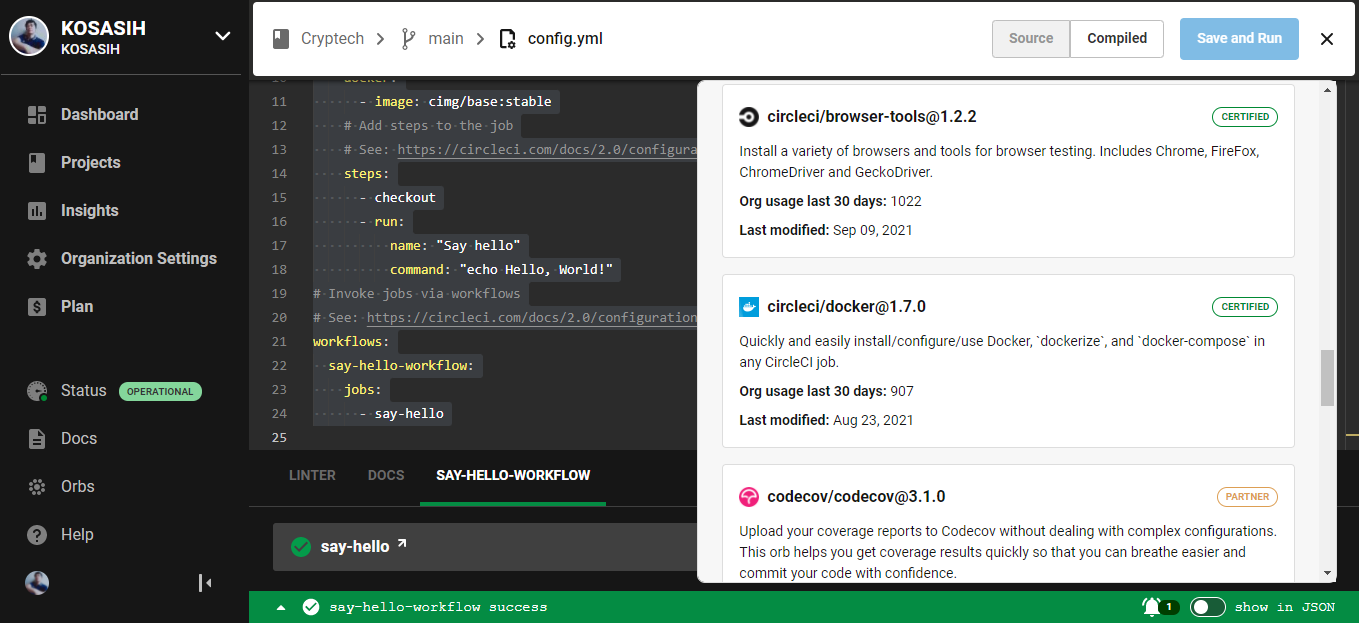The image size is (1359, 623).
Task: Click the notification bell icon
Action: [1152, 607]
